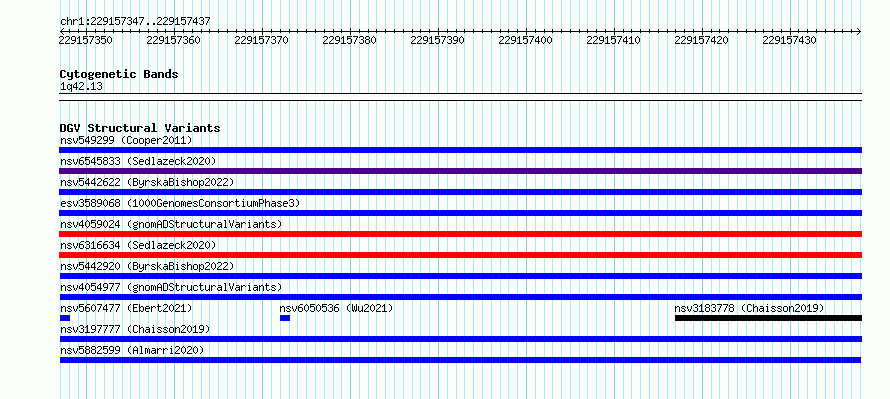Open nsv5607477 (Ebert2021) label

pos(126,308)
